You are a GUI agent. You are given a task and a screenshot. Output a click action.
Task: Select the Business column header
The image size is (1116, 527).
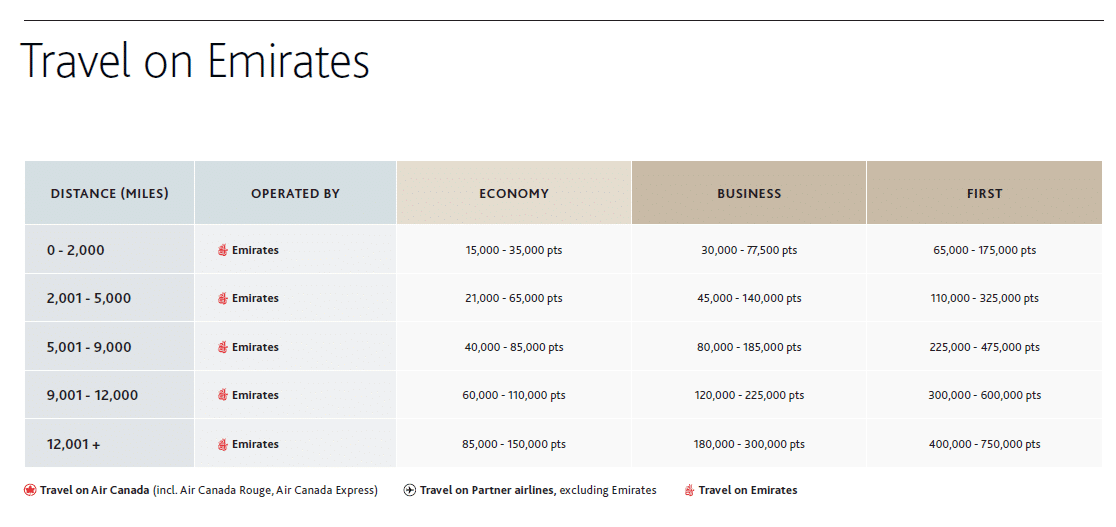pyautogui.click(x=749, y=193)
